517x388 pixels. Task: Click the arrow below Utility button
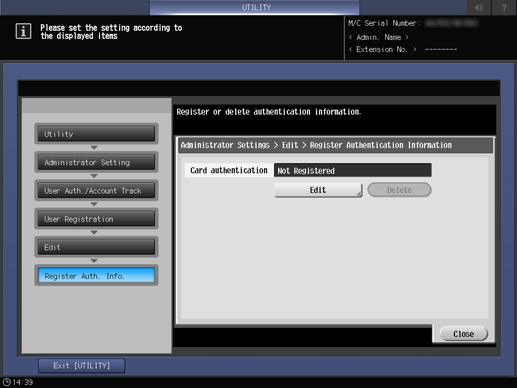point(94,147)
